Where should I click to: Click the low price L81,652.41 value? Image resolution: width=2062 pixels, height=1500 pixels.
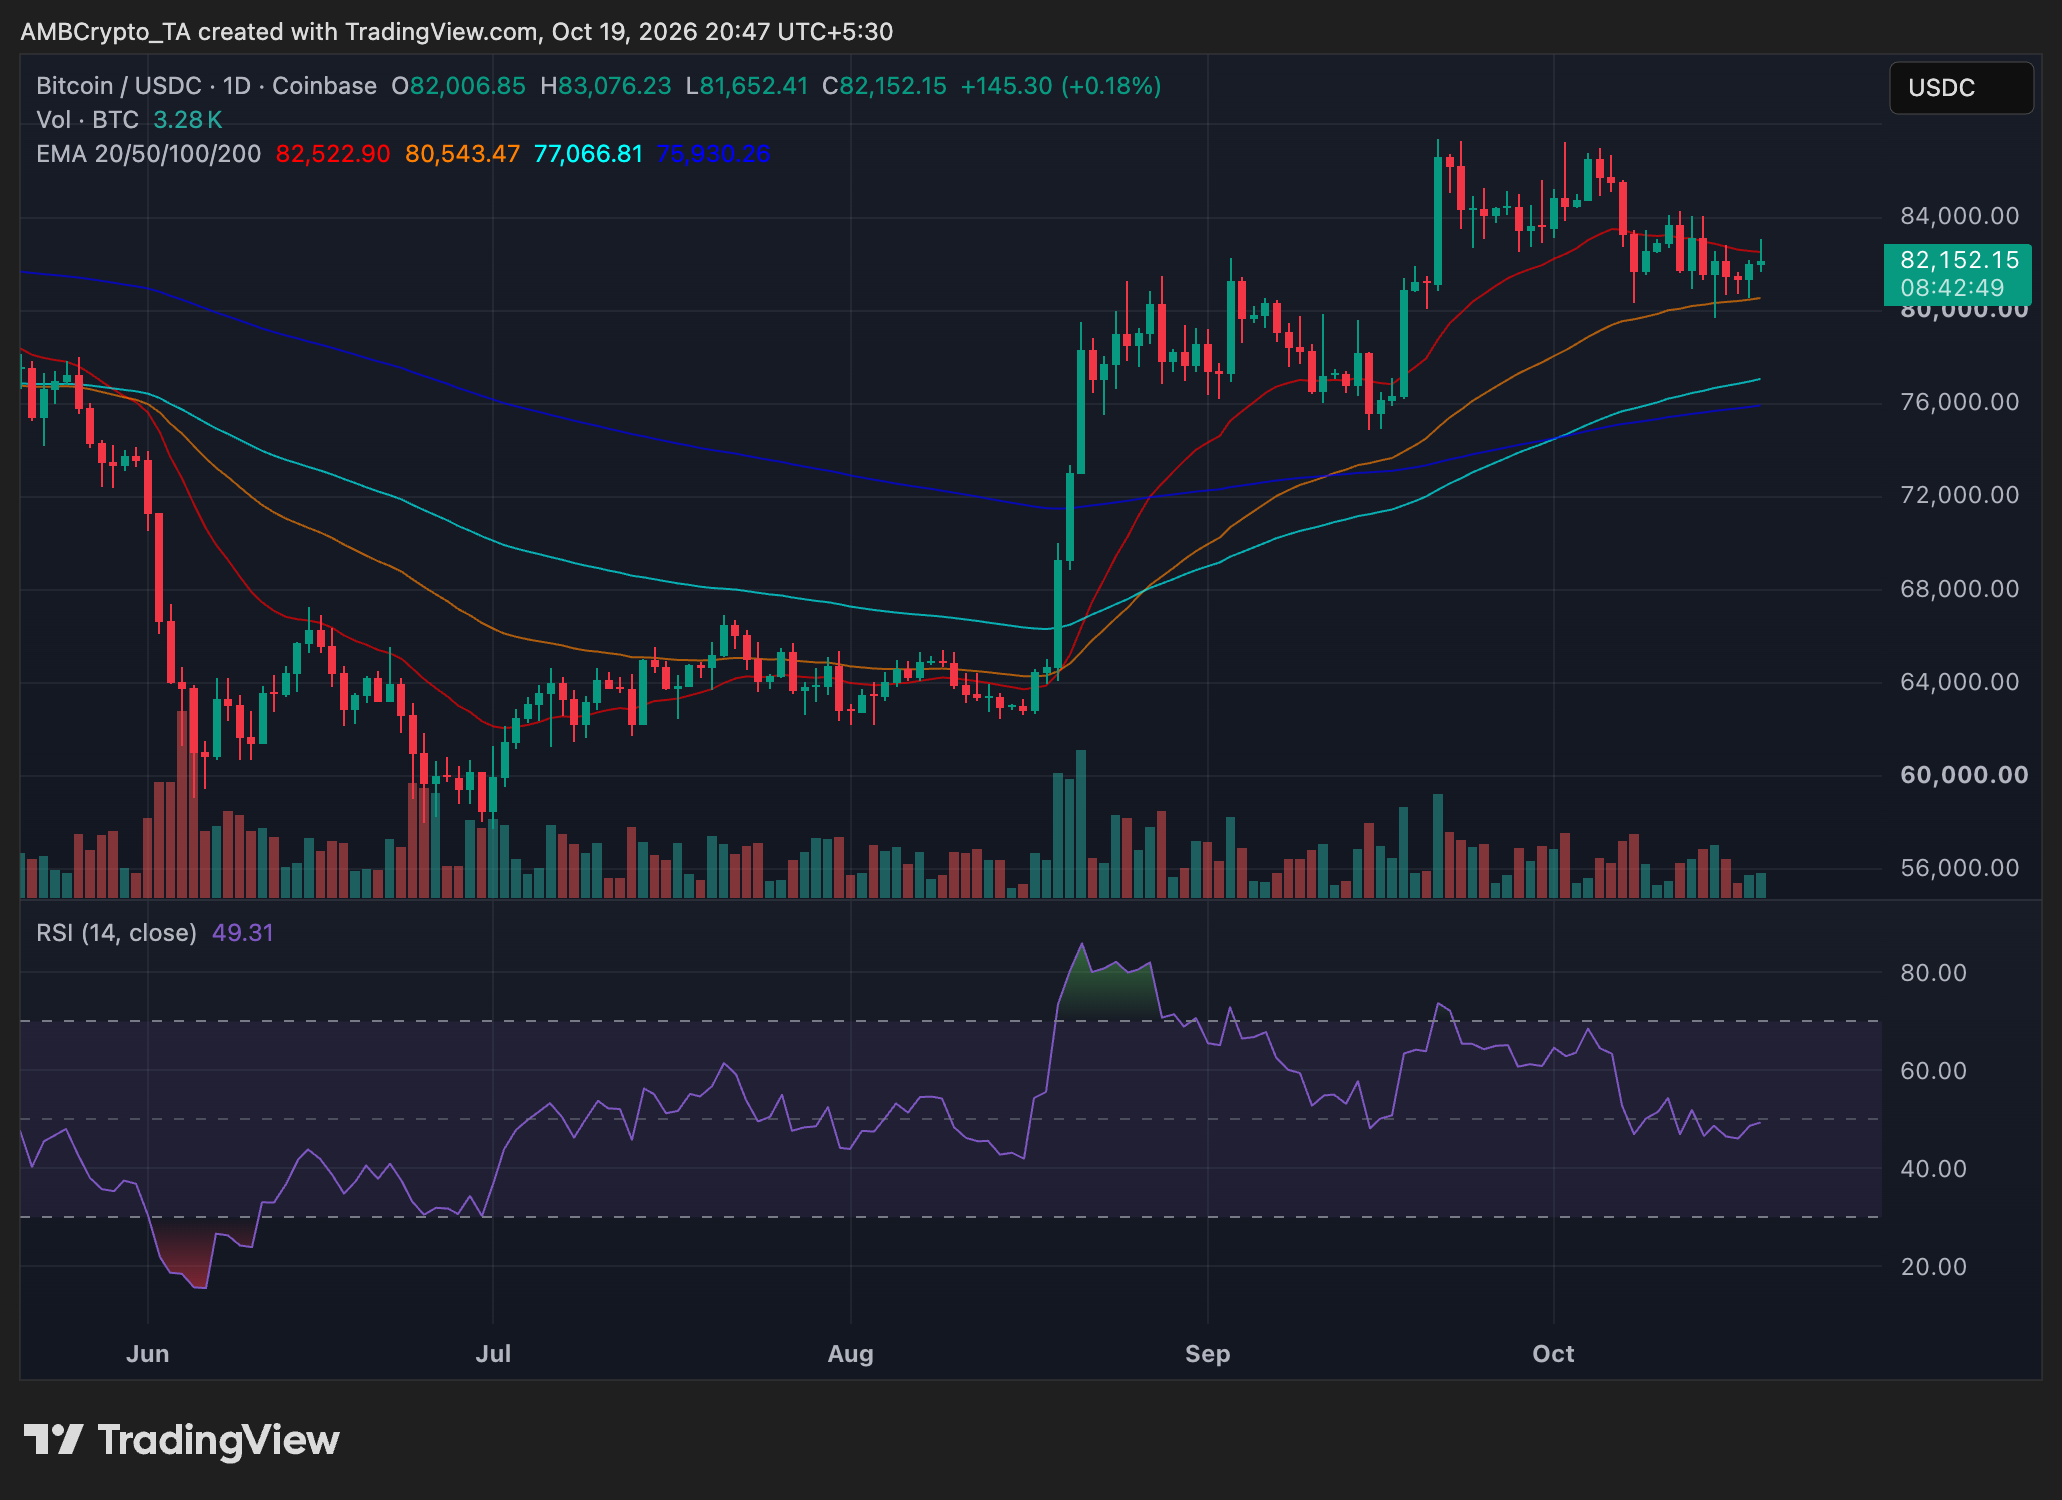pyautogui.click(x=747, y=86)
